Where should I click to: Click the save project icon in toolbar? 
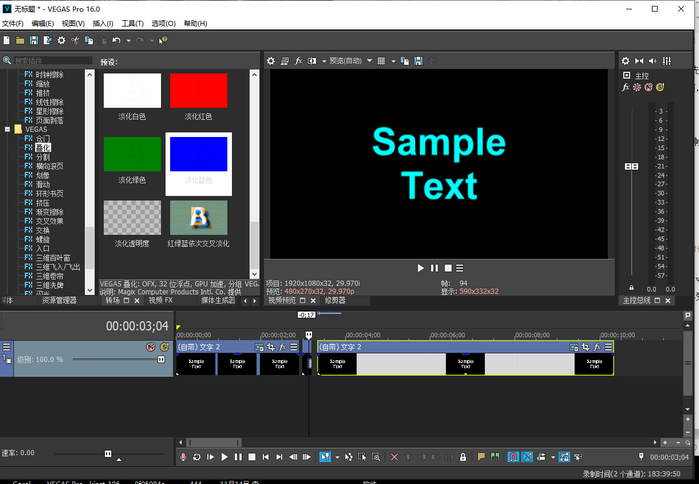(x=33, y=41)
